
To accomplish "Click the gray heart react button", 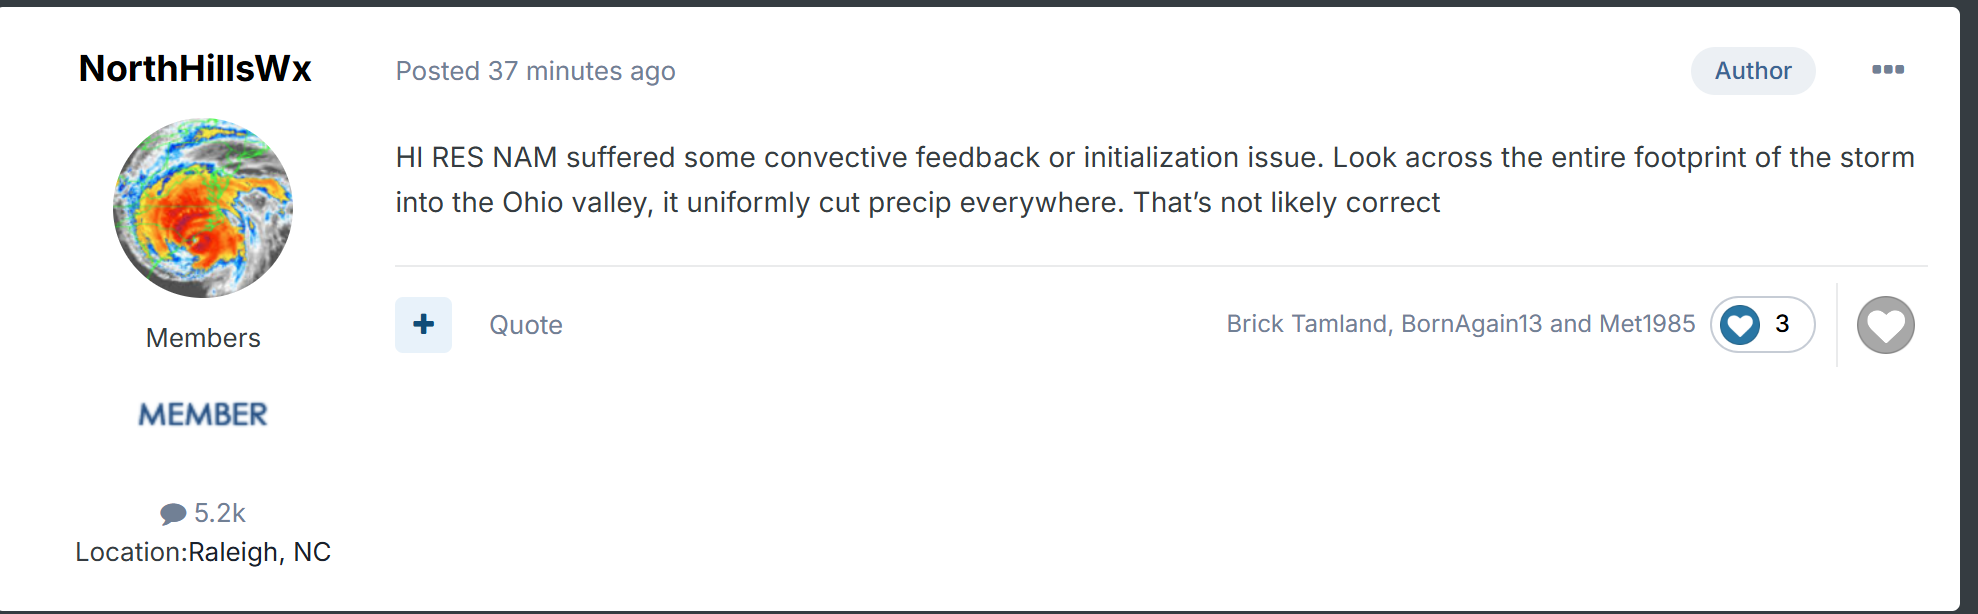I will 1885,325.
